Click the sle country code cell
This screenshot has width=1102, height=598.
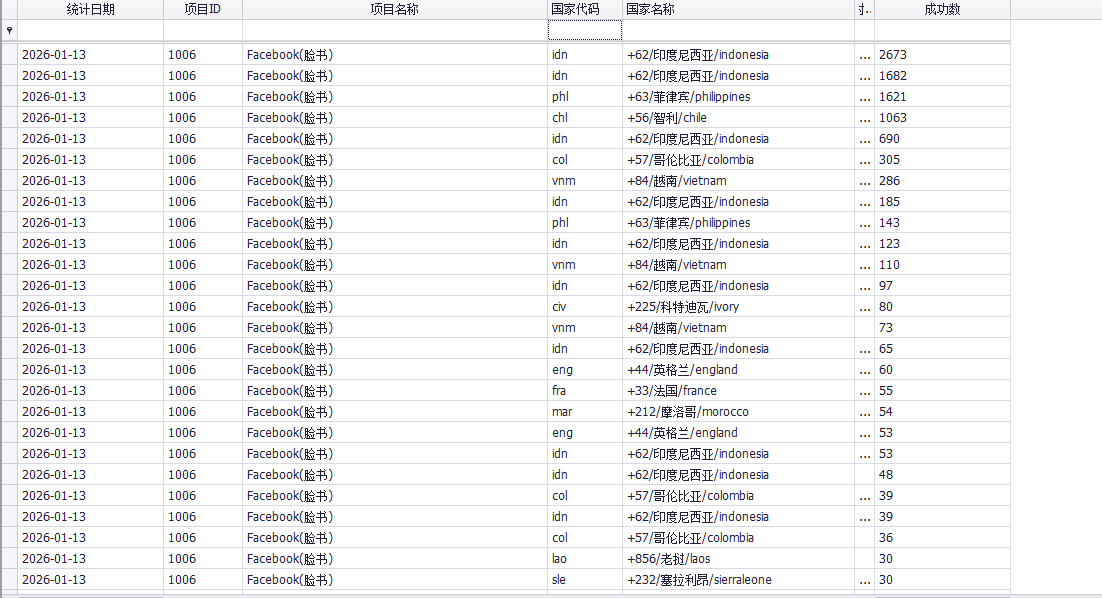585,580
